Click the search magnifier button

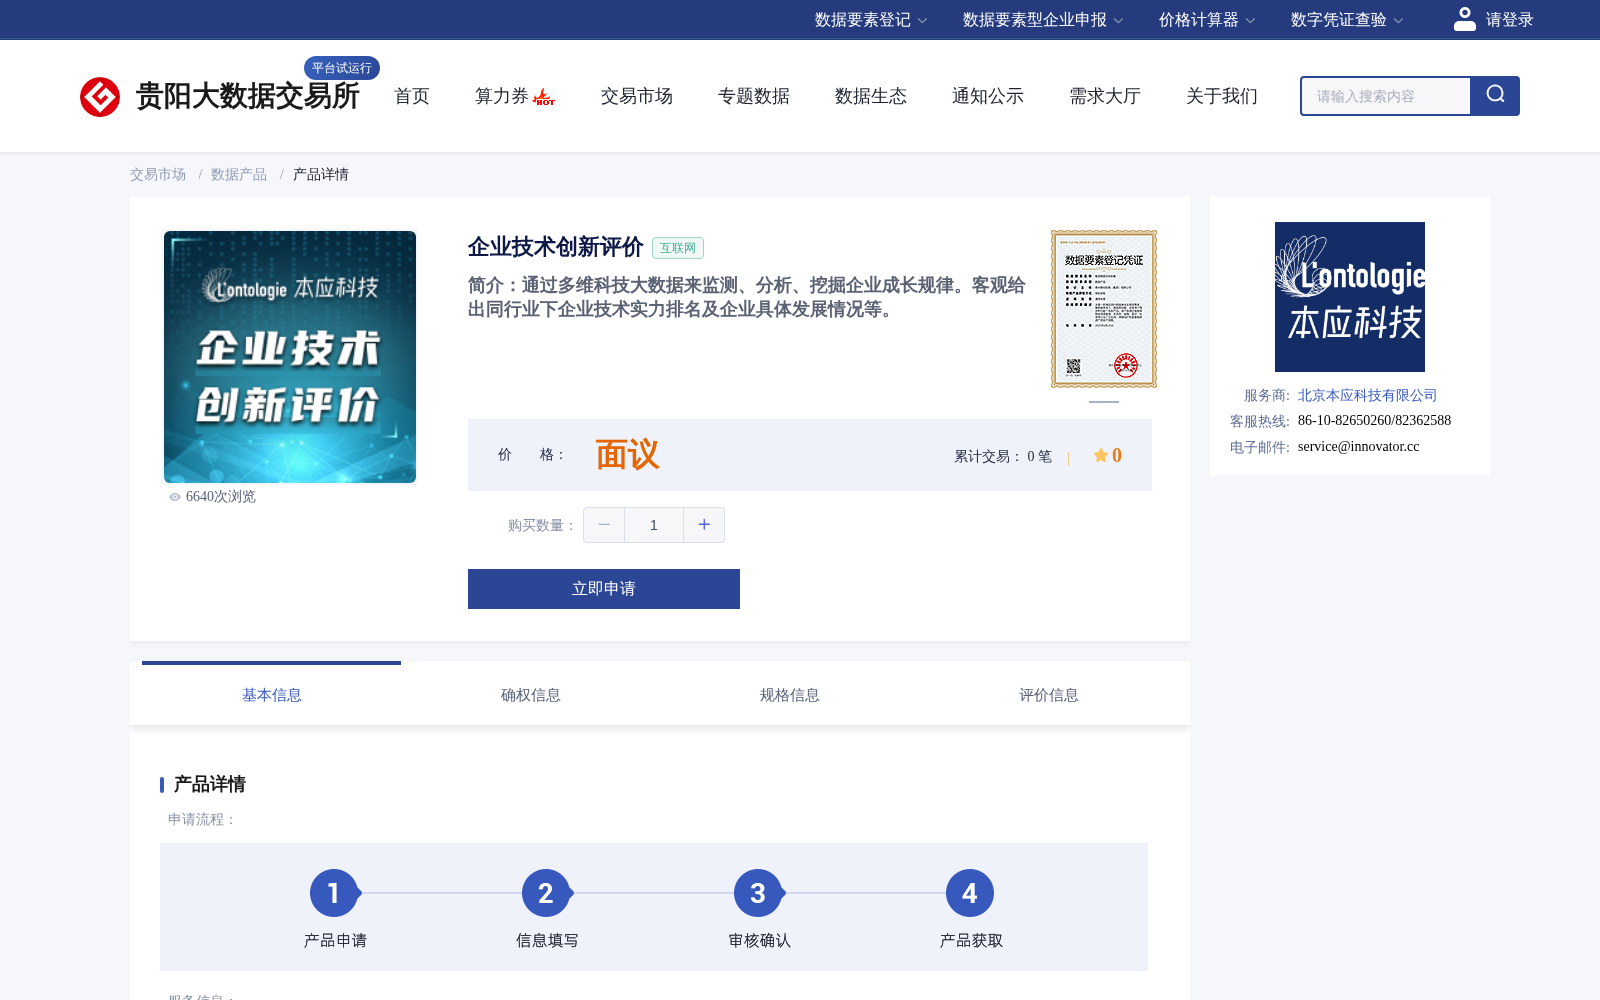tap(1495, 96)
